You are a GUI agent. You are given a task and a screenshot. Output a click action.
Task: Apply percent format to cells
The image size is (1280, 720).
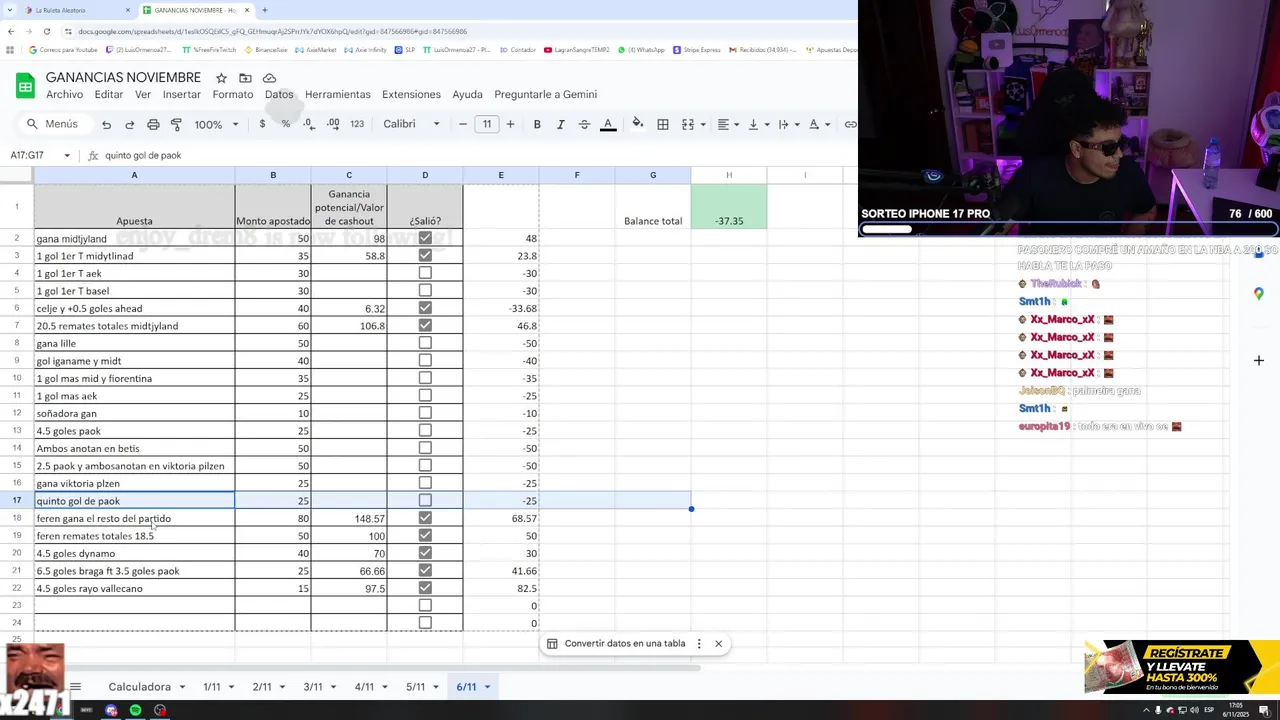tap(286, 124)
